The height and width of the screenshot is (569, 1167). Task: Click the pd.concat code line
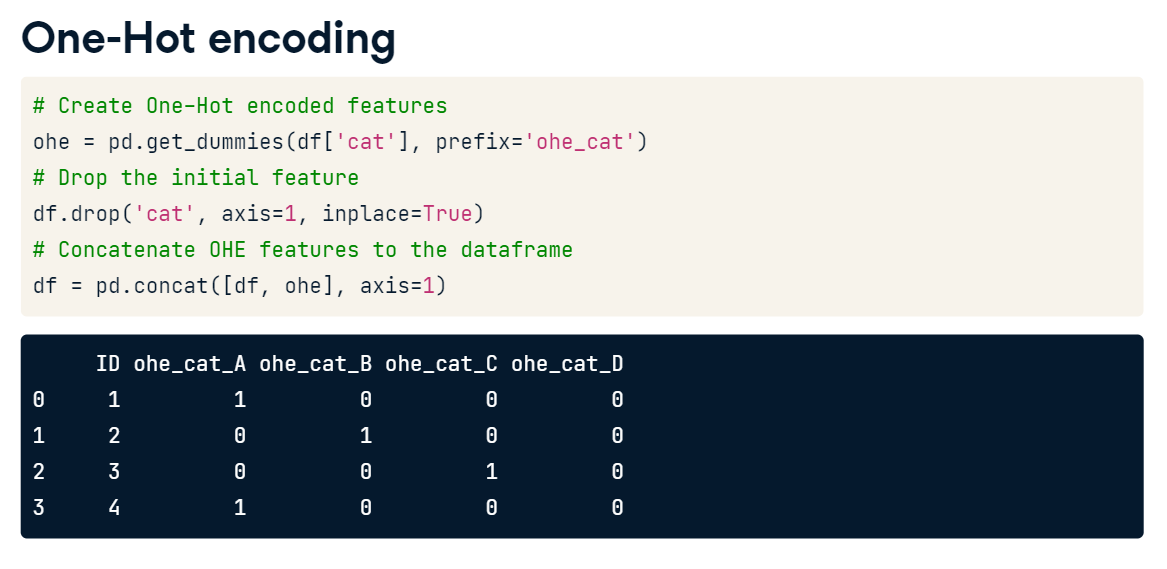pyautogui.click(x=240, y=286)
